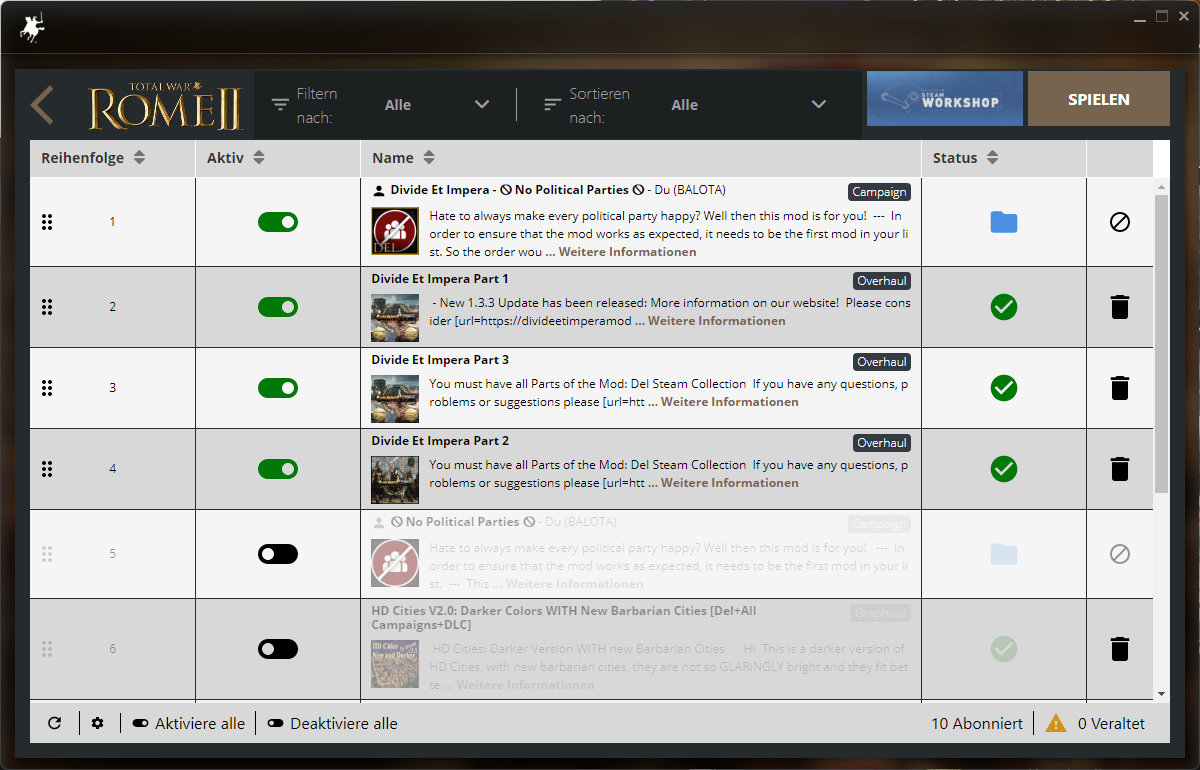1200x770 pixels.
Task: Open the Steam Workshop banner
Action: point(944,99)
